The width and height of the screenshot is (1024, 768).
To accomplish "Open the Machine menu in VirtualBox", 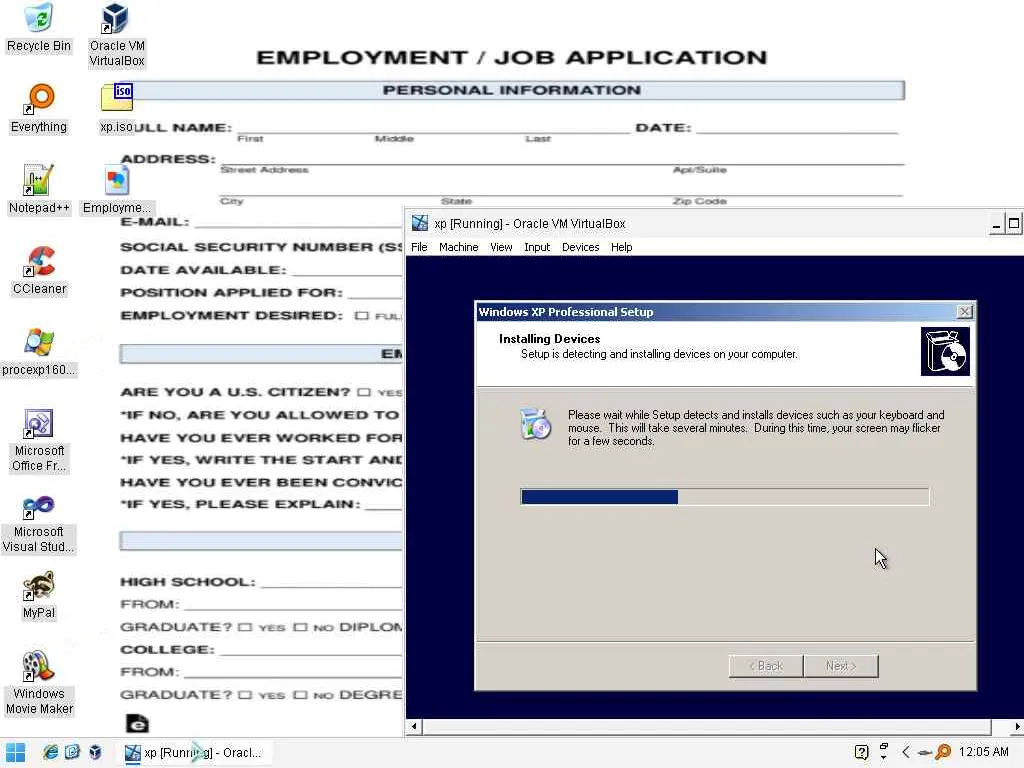I will 458,247.
